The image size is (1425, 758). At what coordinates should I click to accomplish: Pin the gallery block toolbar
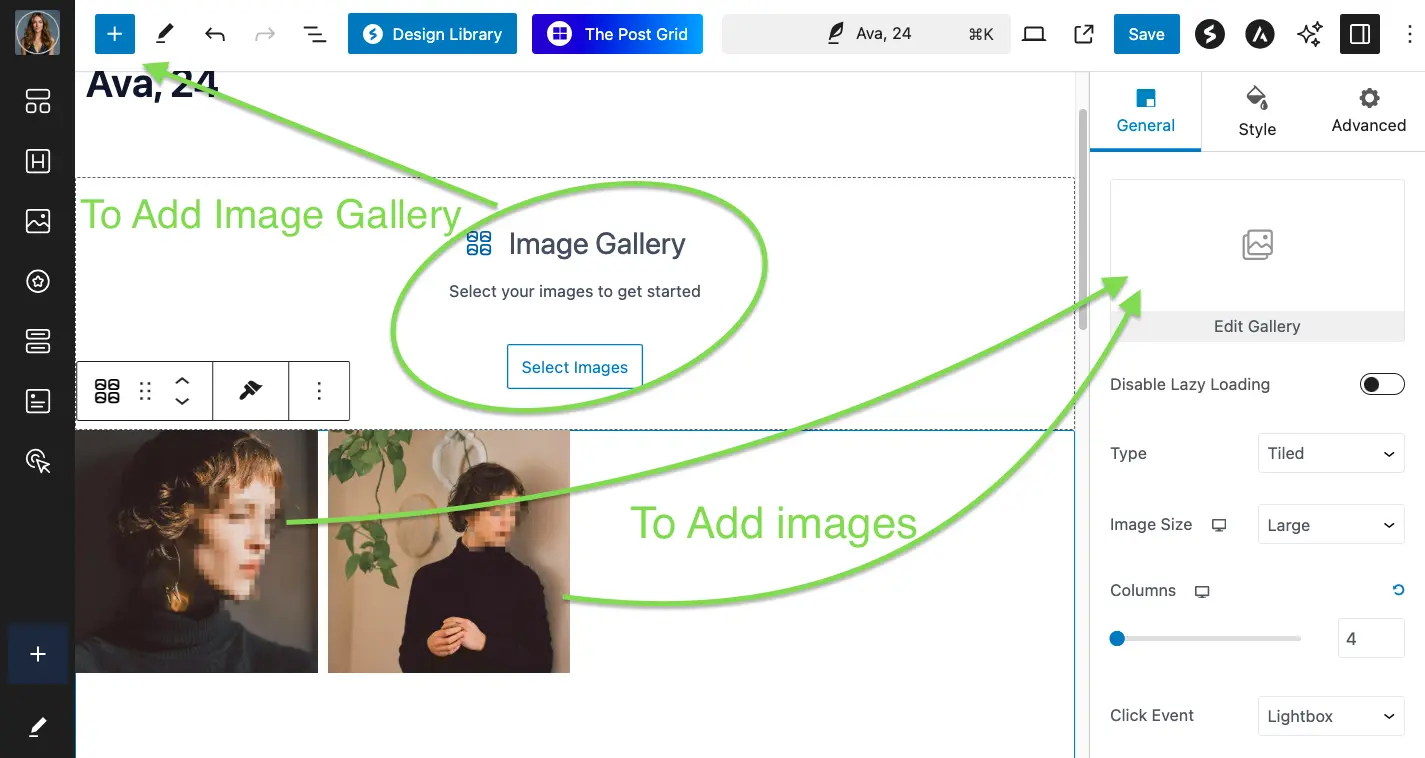(x=250, y=390)
